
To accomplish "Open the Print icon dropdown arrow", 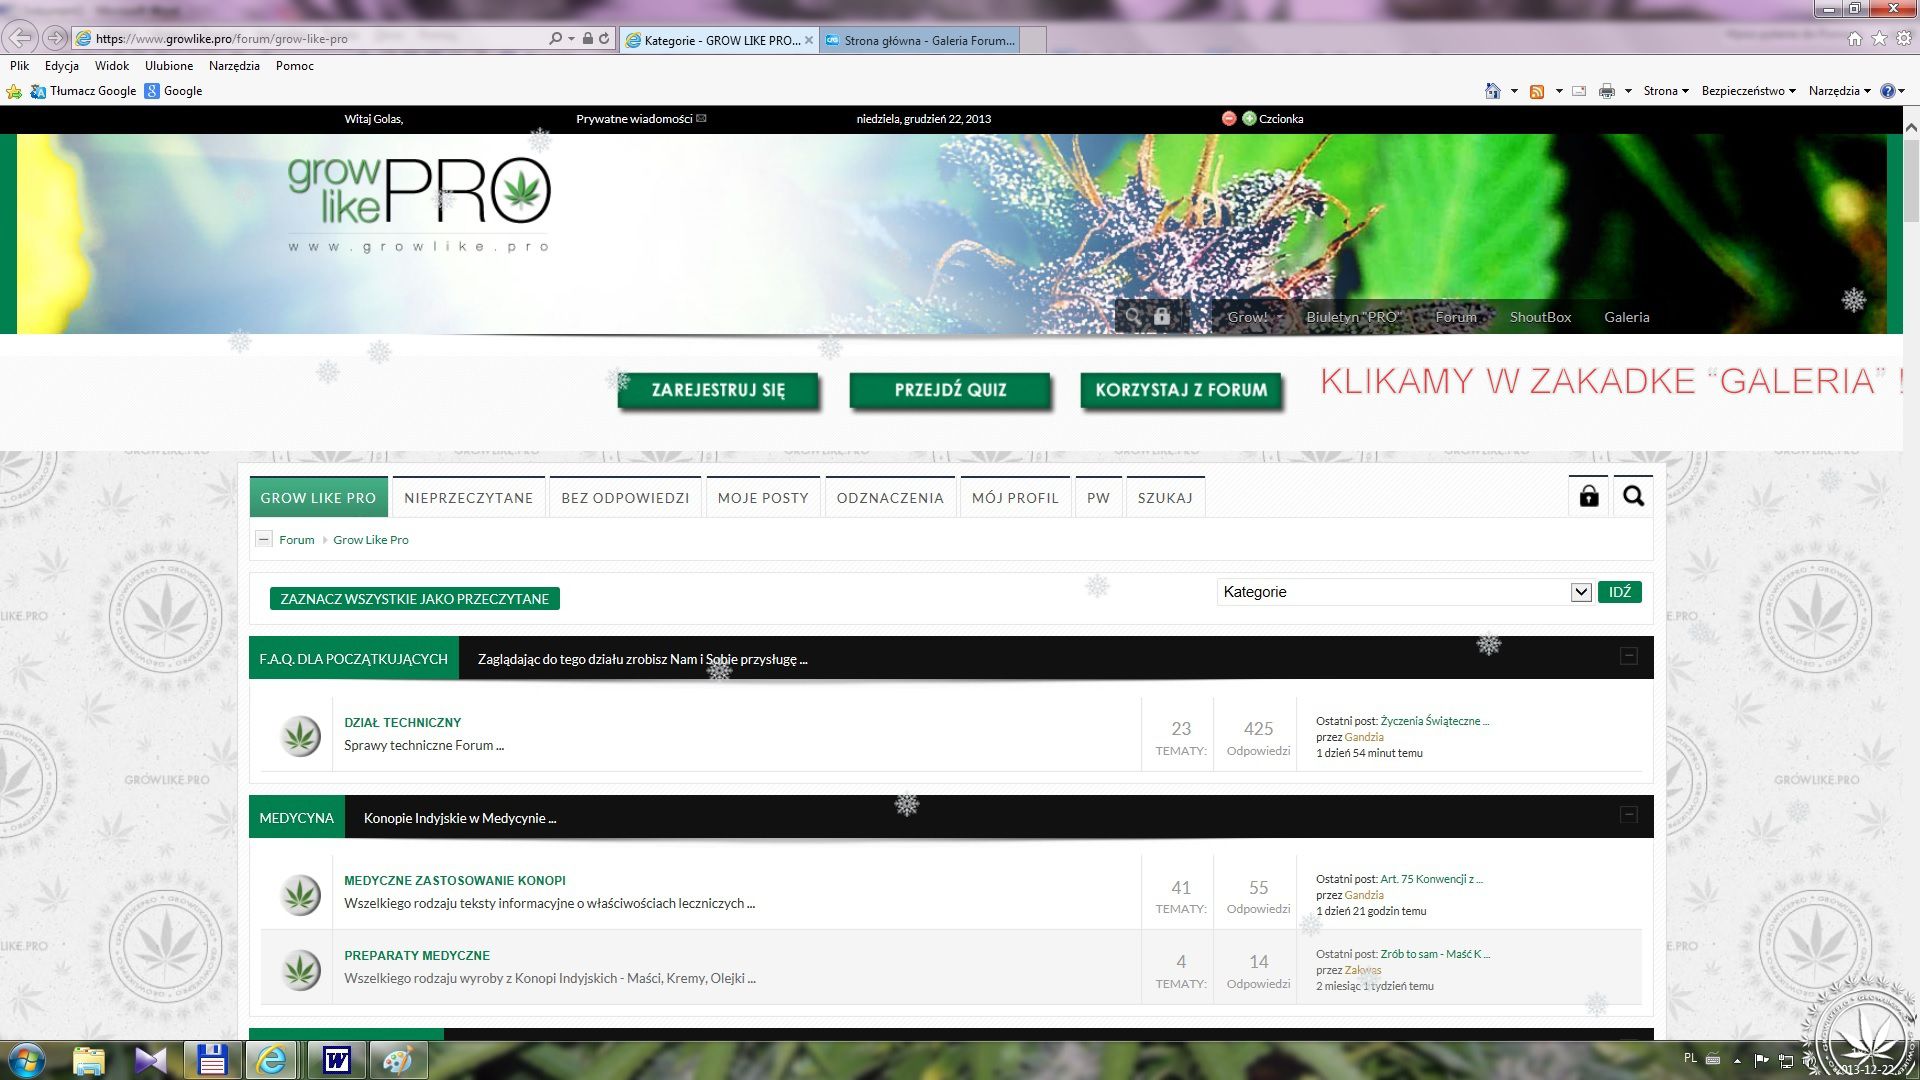I will 1628,91.
